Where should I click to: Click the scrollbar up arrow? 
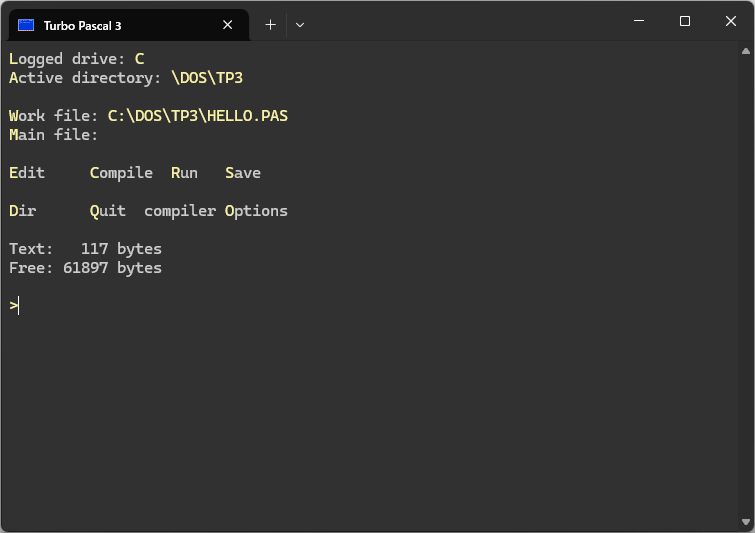point(746,51)
